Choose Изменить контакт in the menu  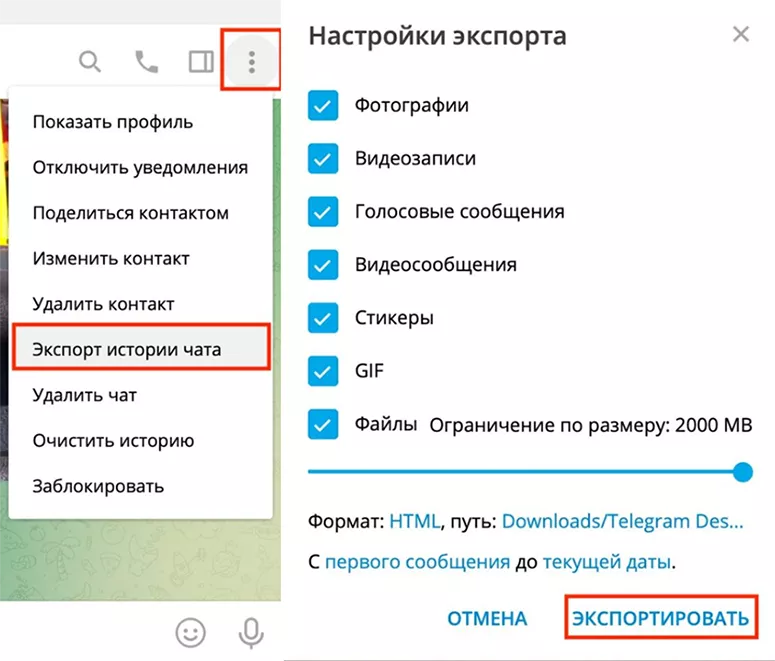pyautogui.click(x=141, y=258)
